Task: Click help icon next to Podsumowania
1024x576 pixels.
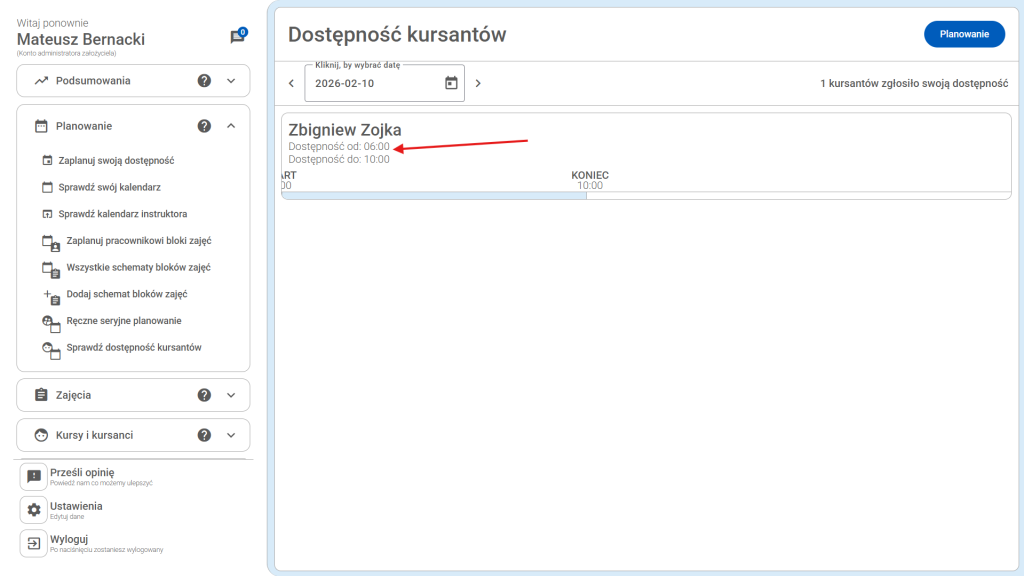Action: click(204, 81)
